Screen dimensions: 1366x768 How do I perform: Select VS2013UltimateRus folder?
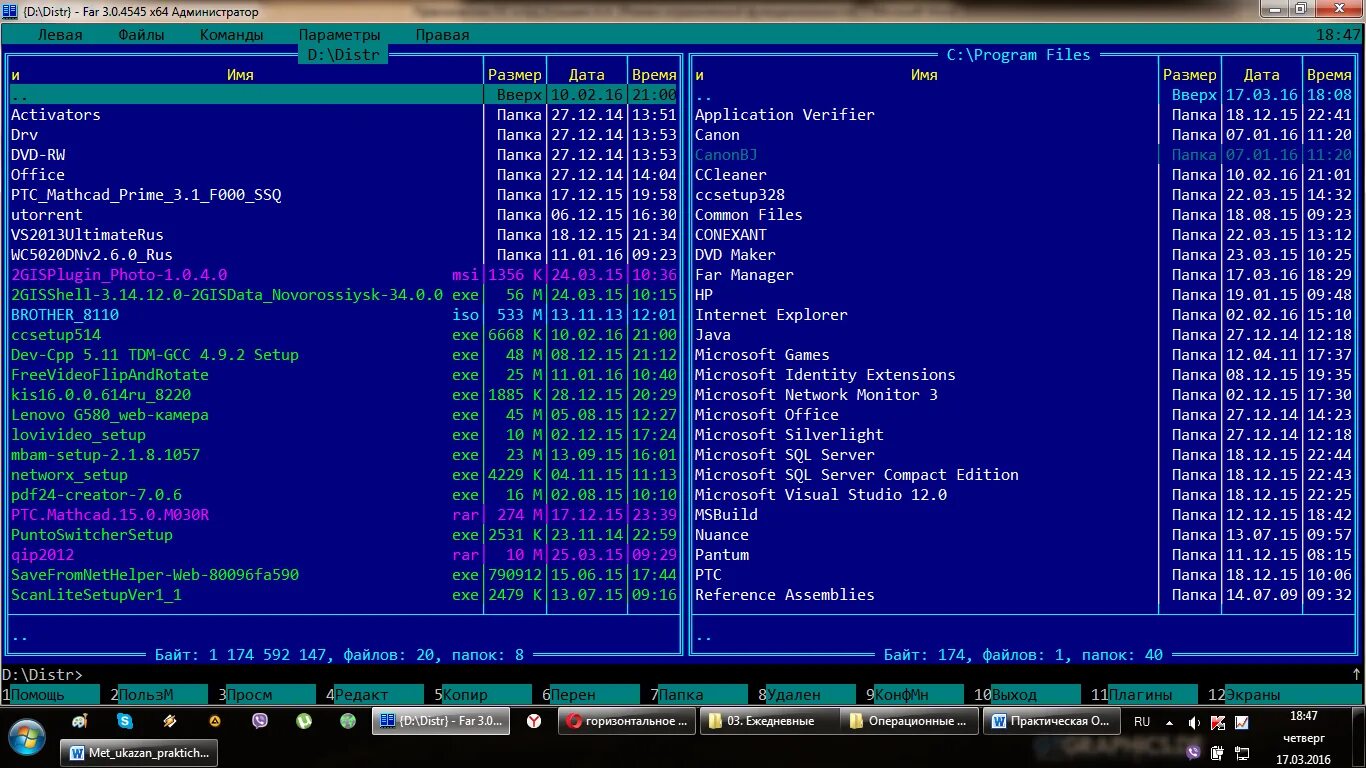coord(87,235)
